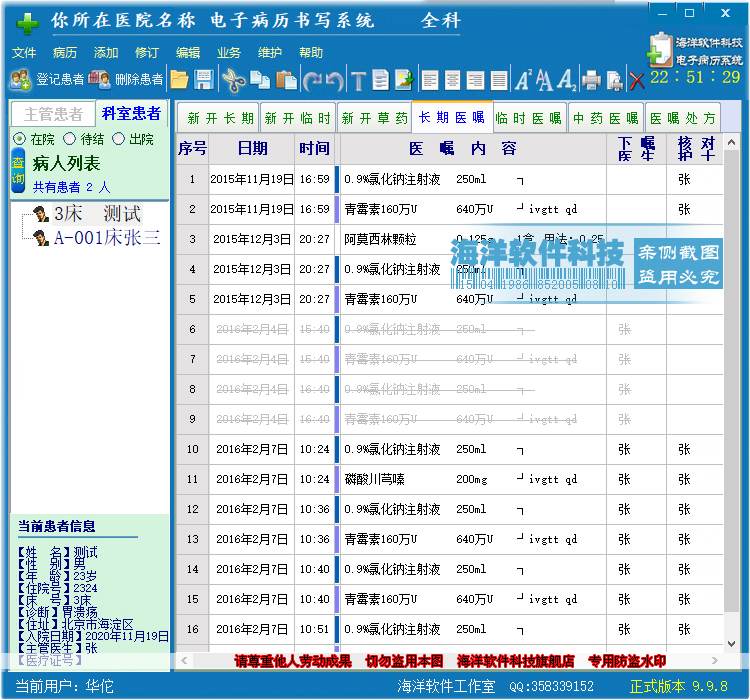Open the 编辑 menu
Screen dimensions: 750x700
point(188,52)
